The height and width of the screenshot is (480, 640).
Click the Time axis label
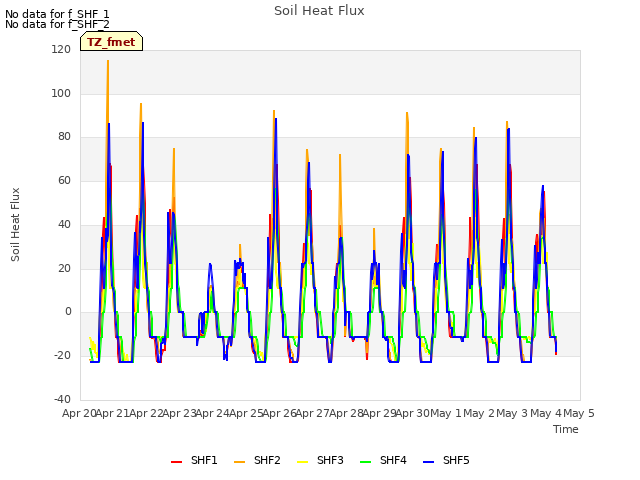click(565, 429)
